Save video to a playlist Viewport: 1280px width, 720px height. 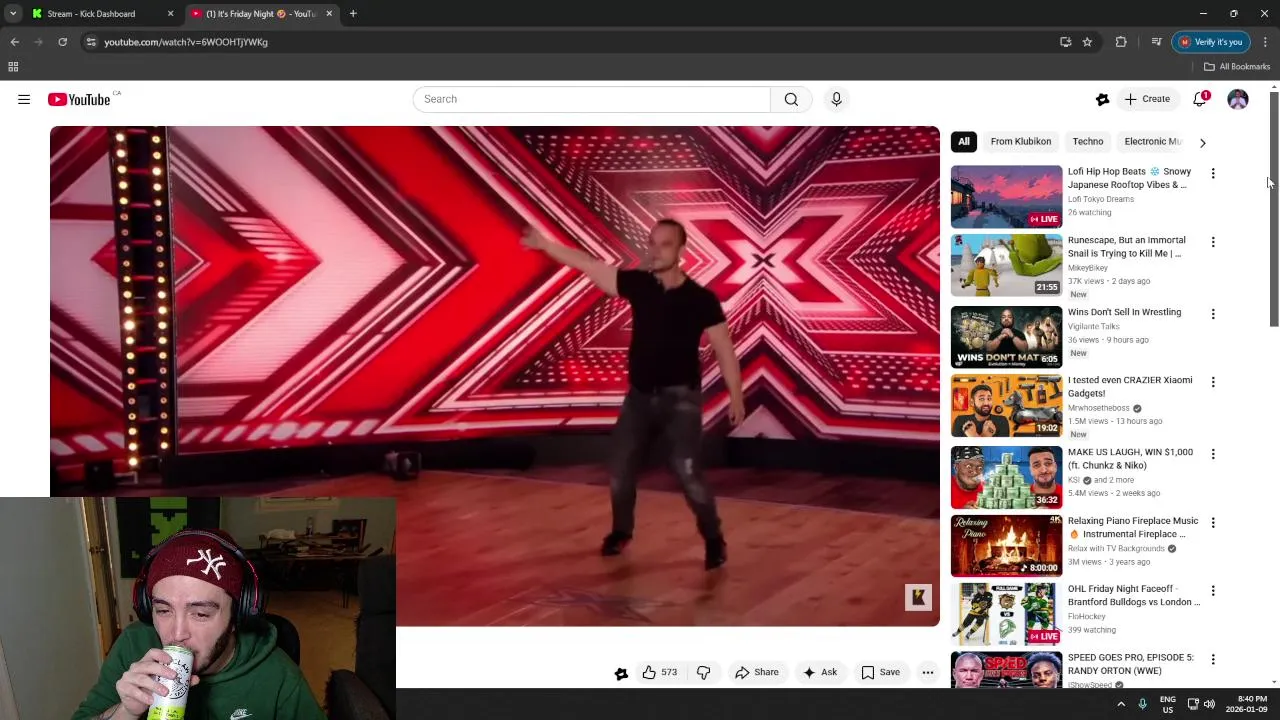pyautogui.click(x=881, y=672)
